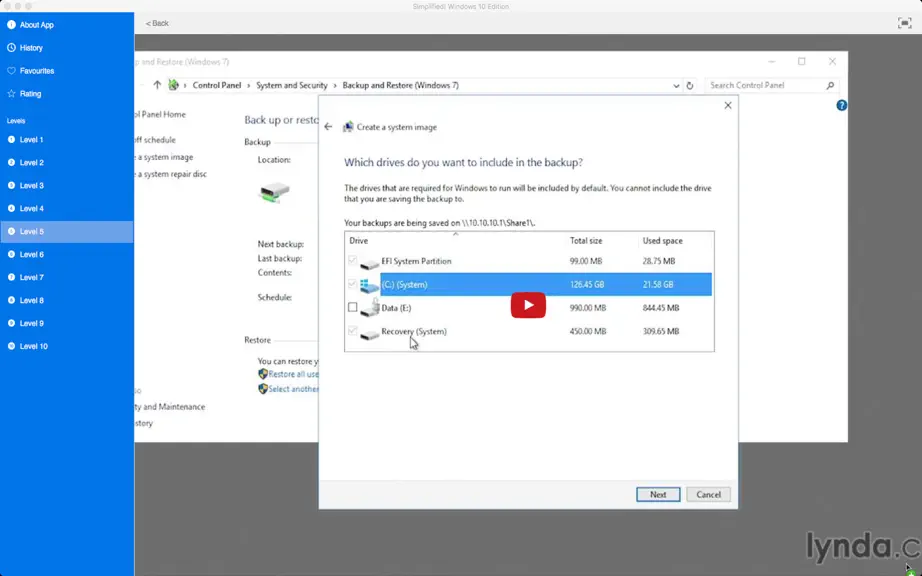922x576 pixels.
Task: Click the 28.75 MB used space cell
Action: [x=659, y=261]
